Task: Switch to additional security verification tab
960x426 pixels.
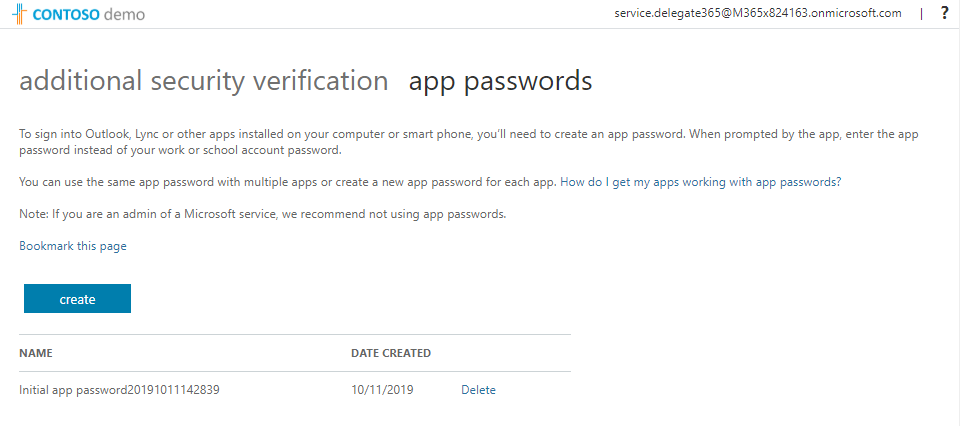Action: coord(203,81)
